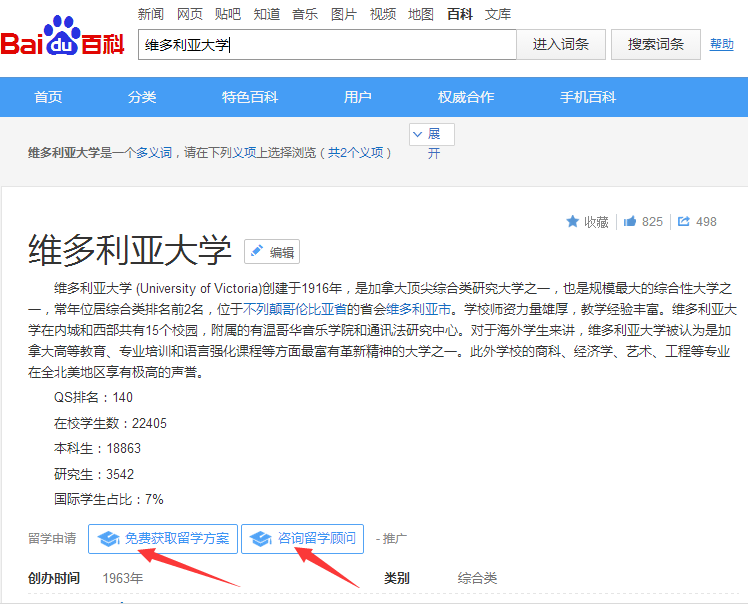Click the 本科生：18863 line

pos(97,448)
